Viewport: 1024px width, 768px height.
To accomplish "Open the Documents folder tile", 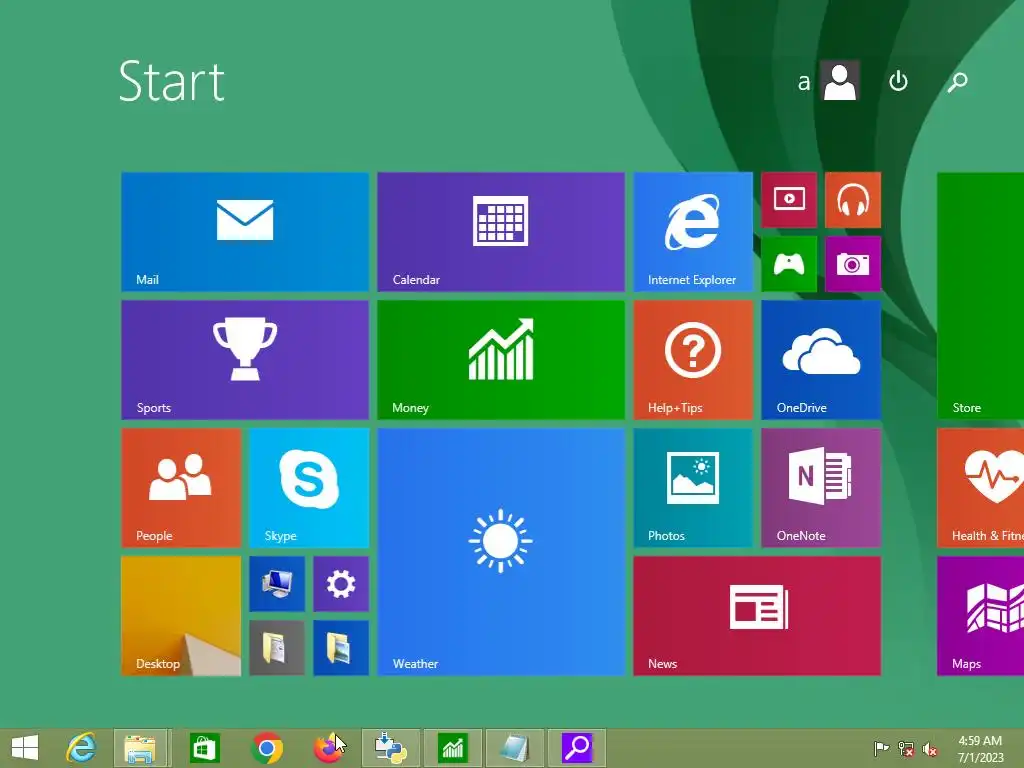I will (x=277, y=648).
